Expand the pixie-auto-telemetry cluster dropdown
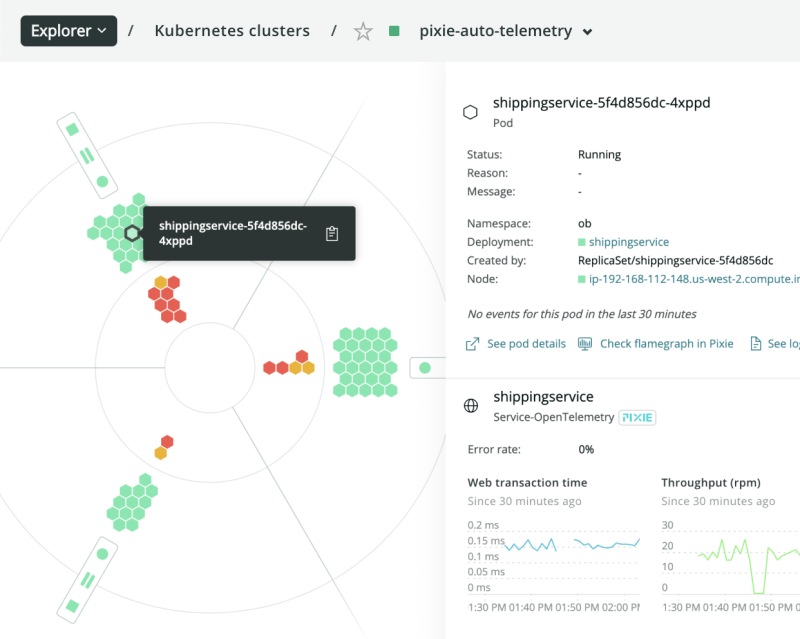 pos(587,32)
